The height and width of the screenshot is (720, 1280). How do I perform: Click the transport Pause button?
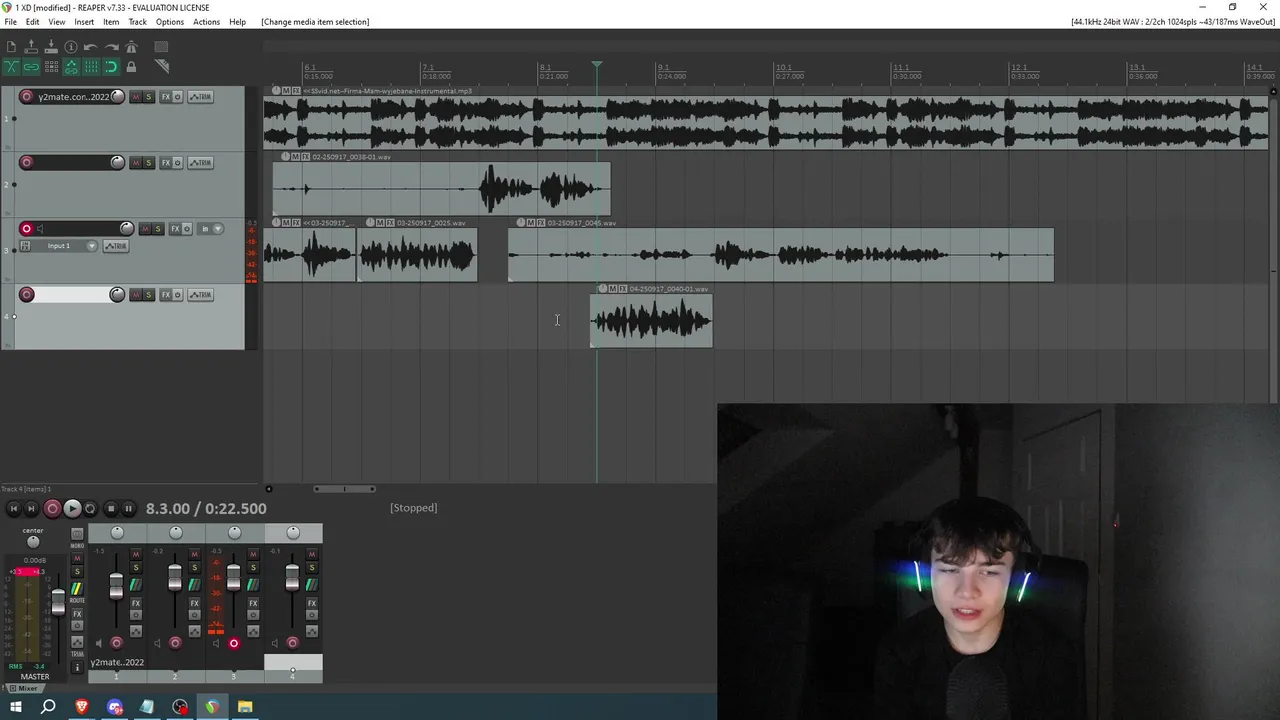tap(128, 508)
